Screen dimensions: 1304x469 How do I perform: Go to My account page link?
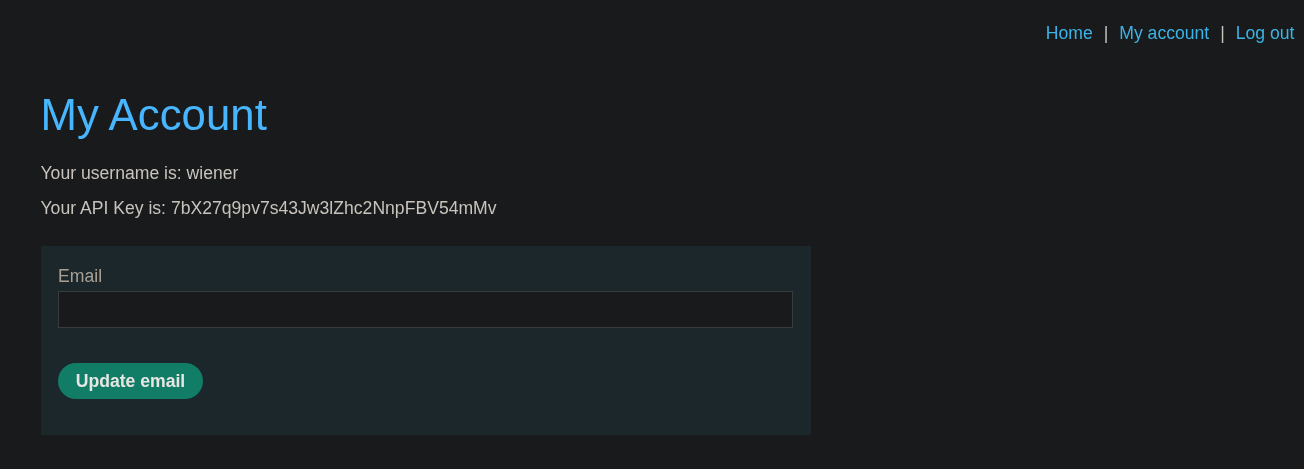[1163, 33]
